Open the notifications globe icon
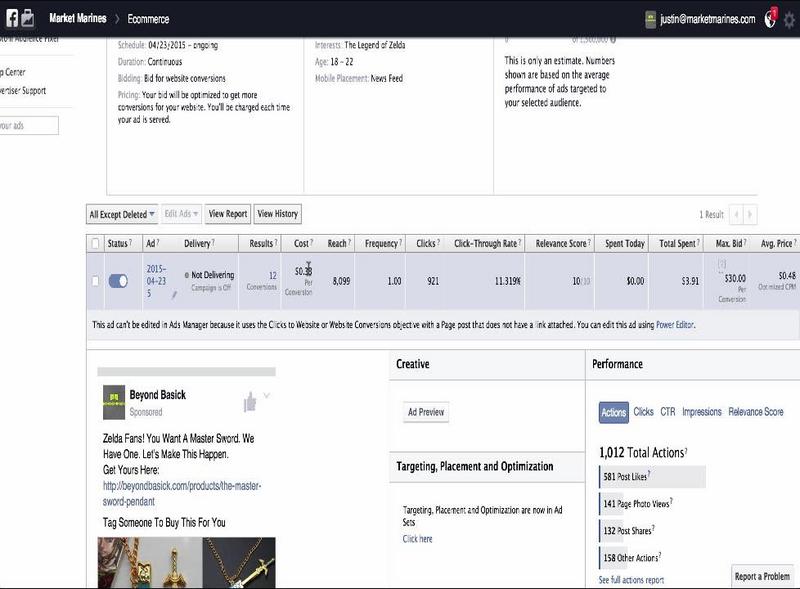The image size is (800, 589). [770, 19]
